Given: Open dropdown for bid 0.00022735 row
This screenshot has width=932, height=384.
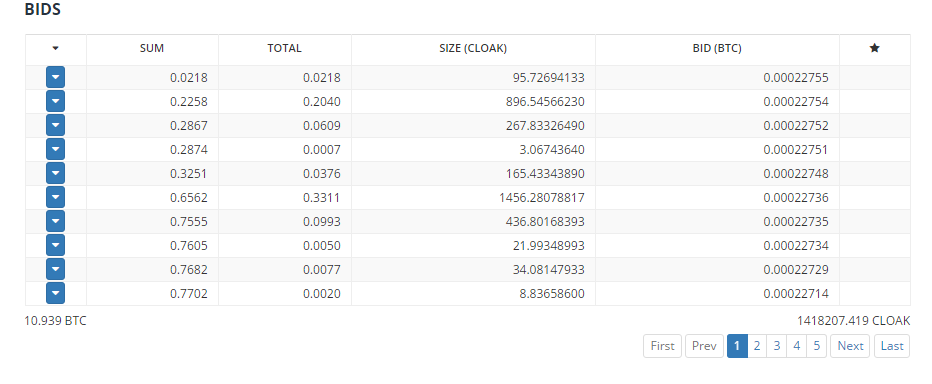Looking at the screenshot, I should click(x=55, y=221).
